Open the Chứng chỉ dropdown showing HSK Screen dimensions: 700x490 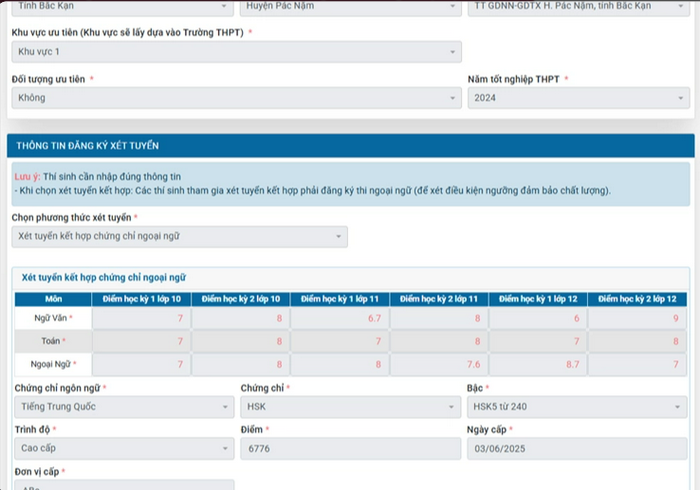349,408
